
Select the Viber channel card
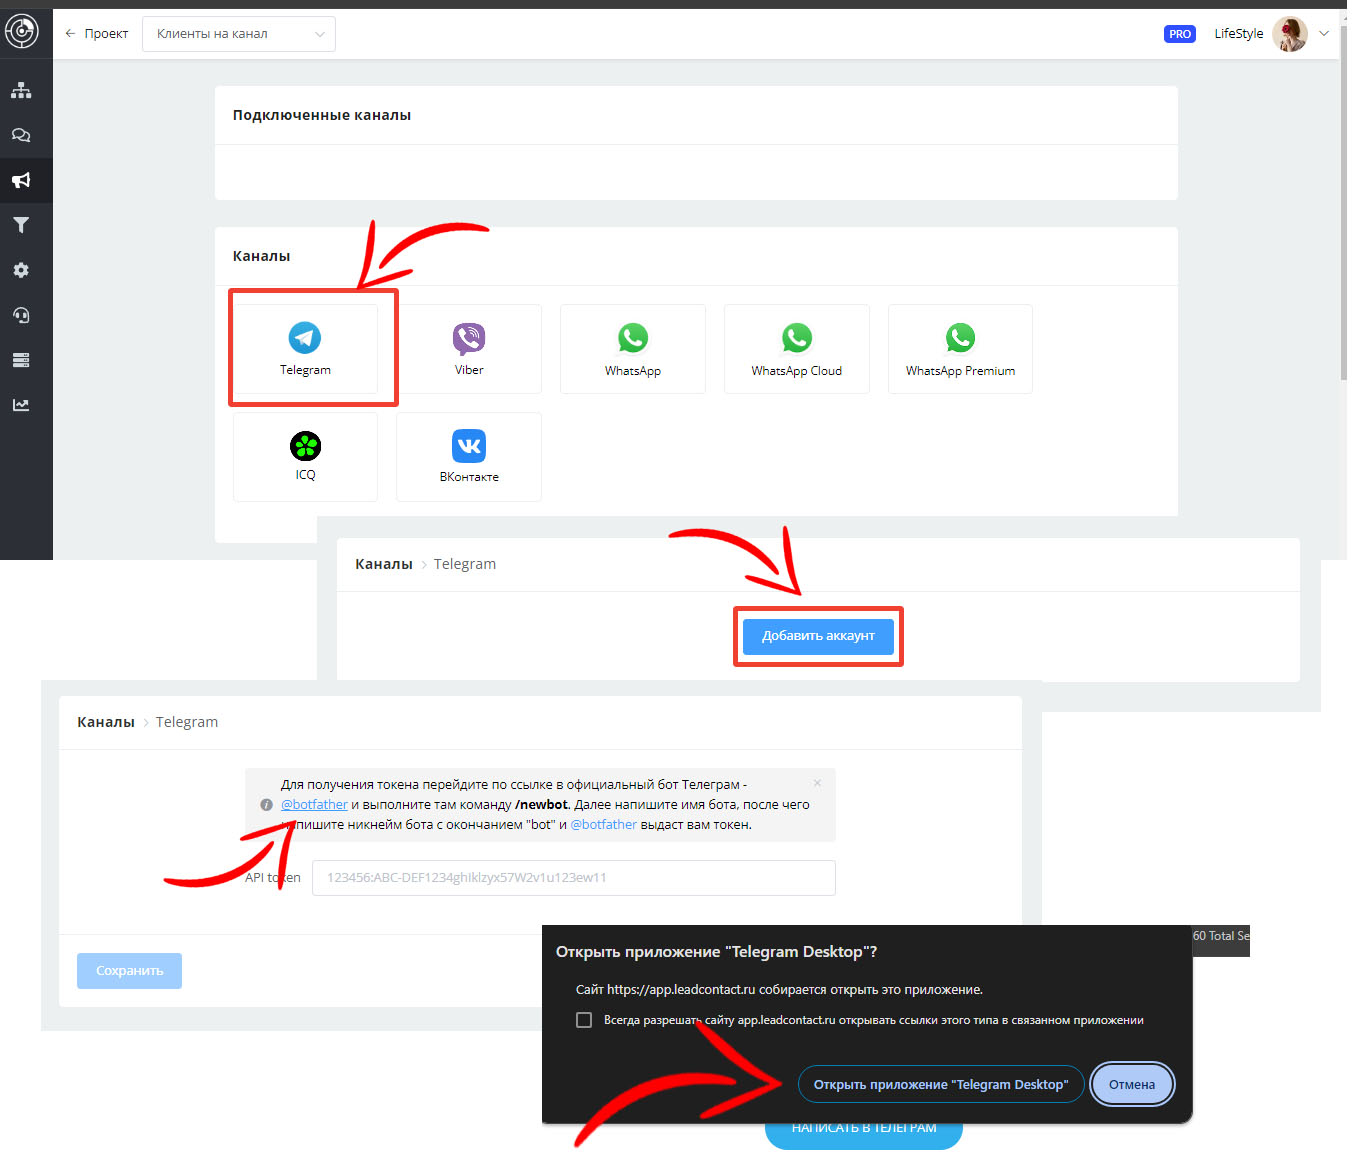[469, 348]
